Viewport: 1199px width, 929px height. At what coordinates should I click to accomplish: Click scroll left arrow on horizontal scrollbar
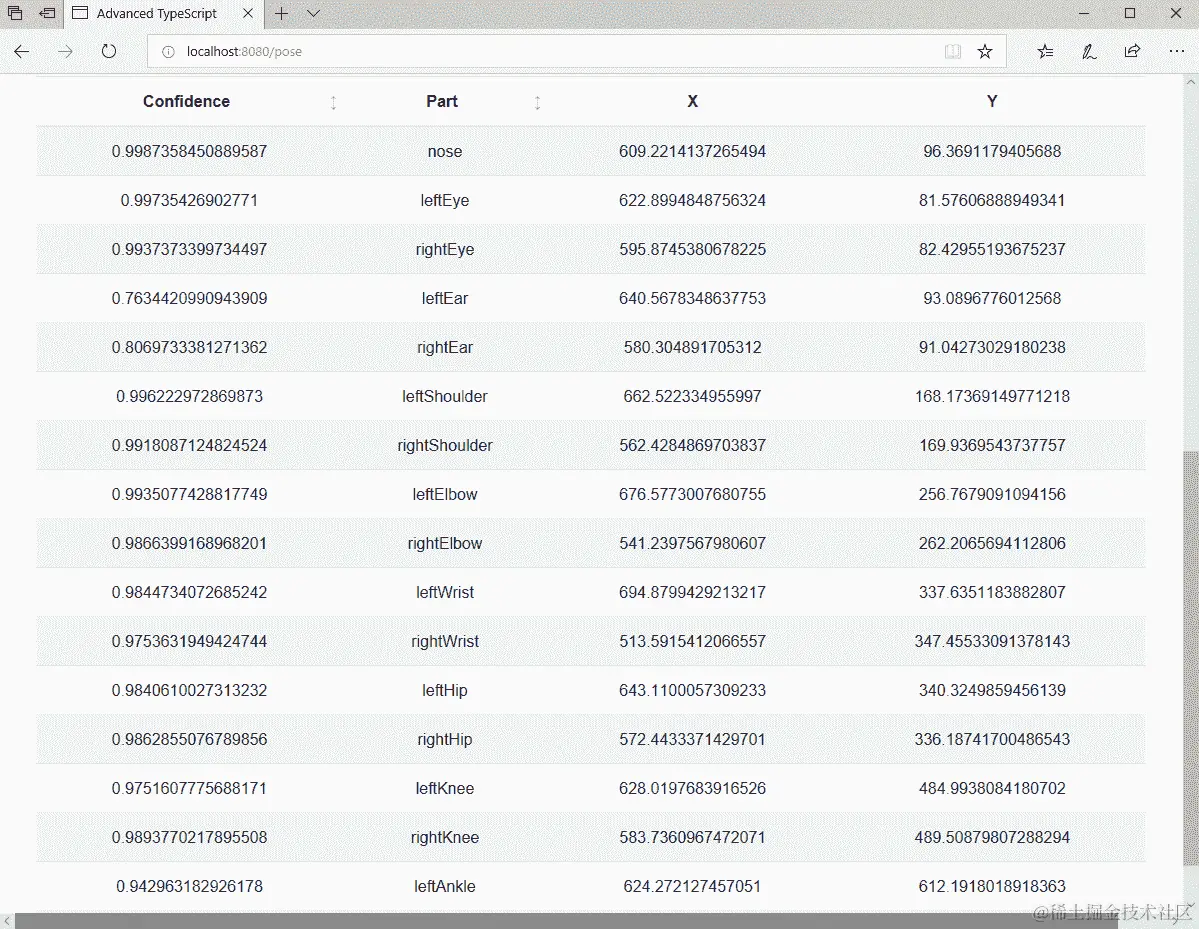point(7,921)
